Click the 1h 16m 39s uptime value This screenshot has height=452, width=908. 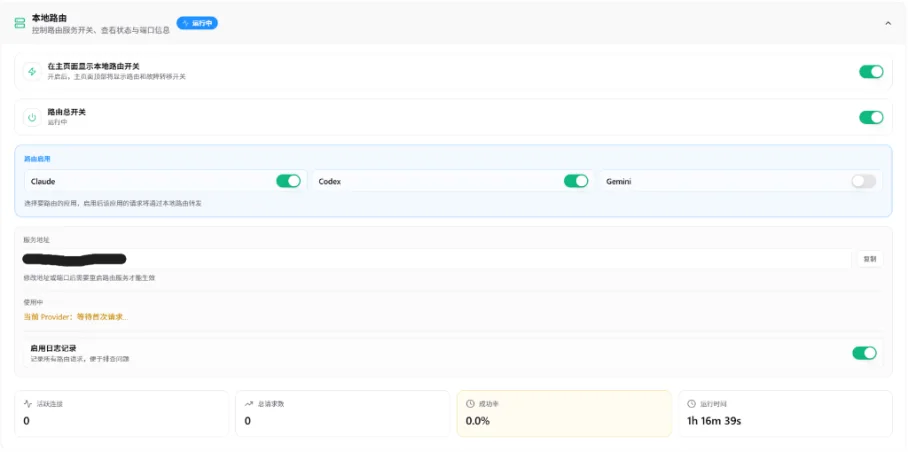714,421
